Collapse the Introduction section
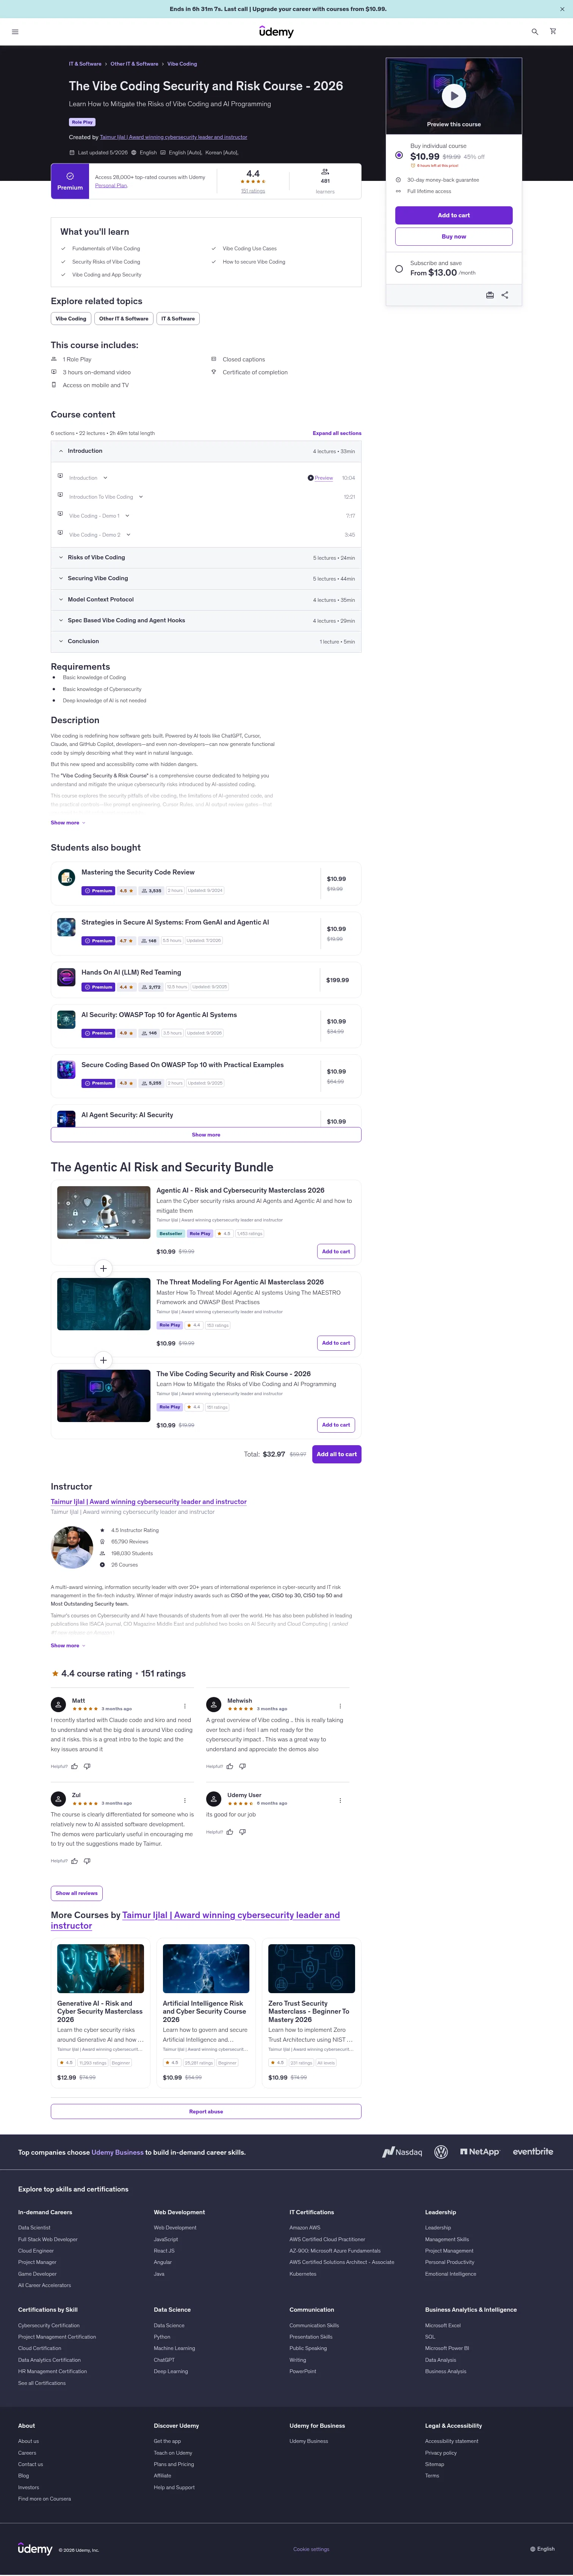Screen dimensions: 573x2576 point(206,451)
